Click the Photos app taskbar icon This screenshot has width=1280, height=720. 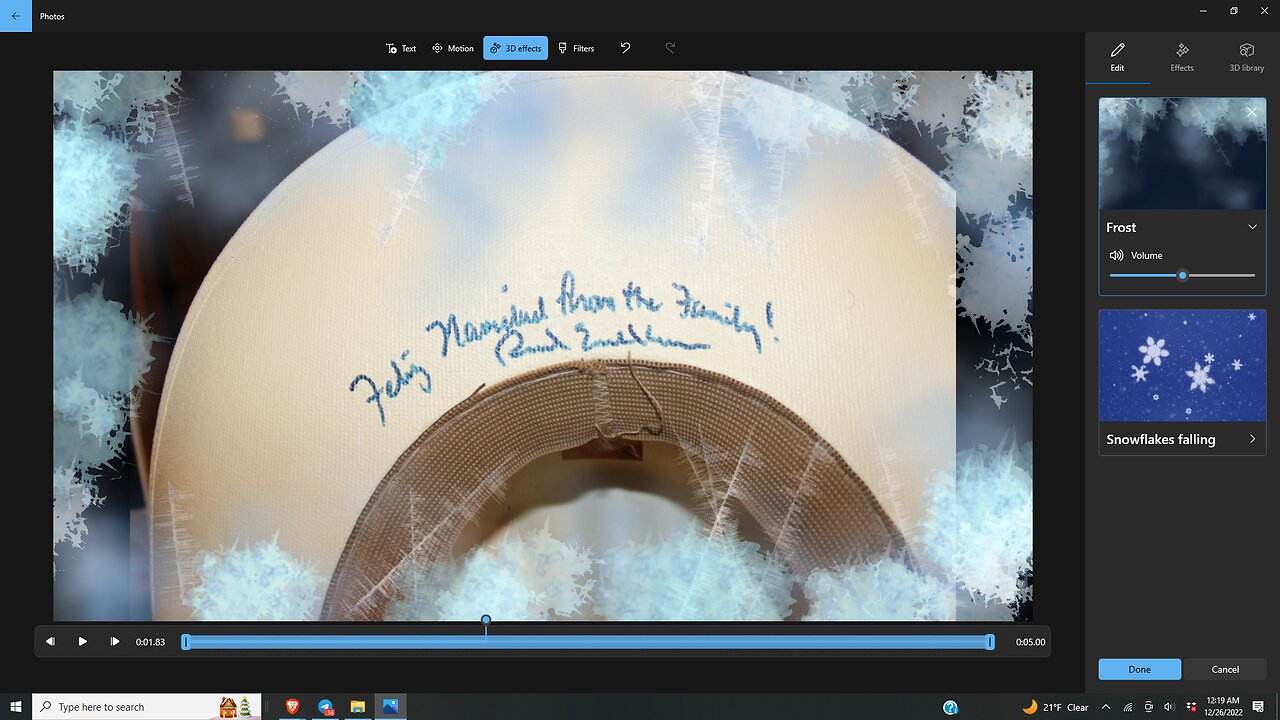click(x=390, y=707)
